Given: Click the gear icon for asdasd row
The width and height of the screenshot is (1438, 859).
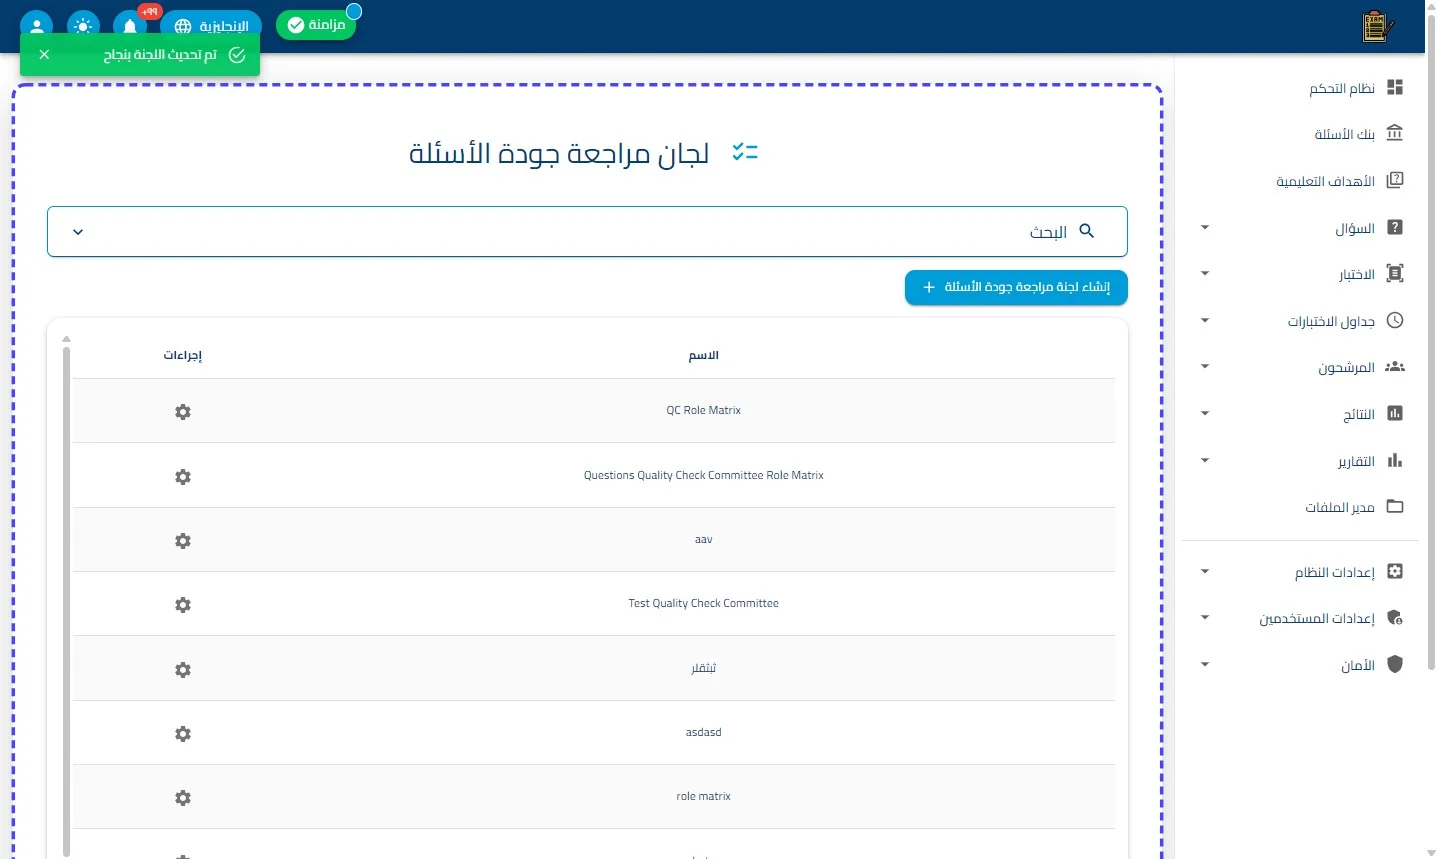Looking at the screenshot, I should tap(183, 734).
